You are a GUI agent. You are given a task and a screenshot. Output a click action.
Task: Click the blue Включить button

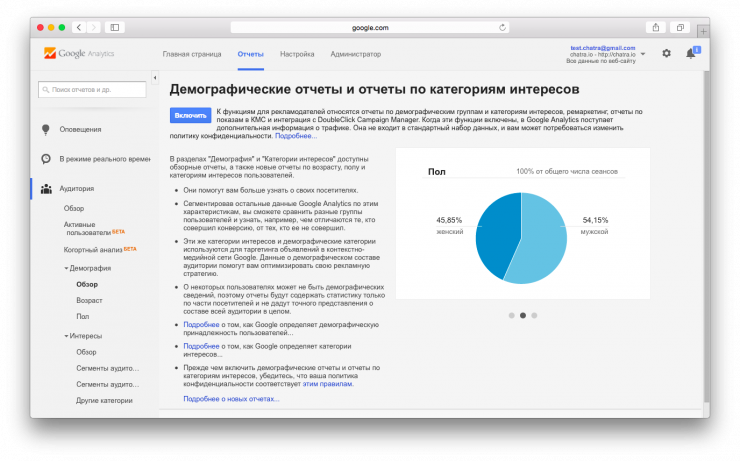point(190,115)
